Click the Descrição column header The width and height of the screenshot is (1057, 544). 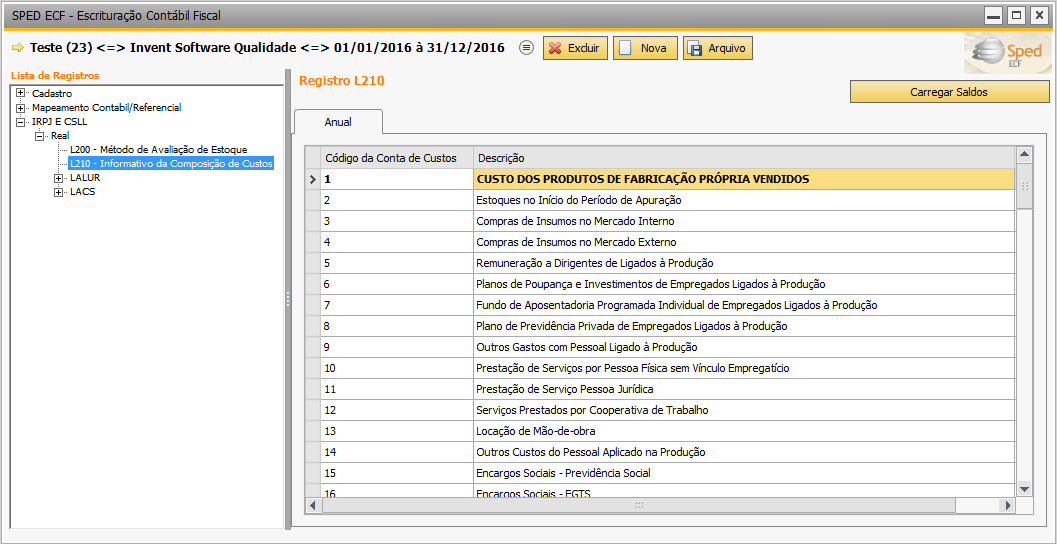pyautogui.click(x=744, y=158)
